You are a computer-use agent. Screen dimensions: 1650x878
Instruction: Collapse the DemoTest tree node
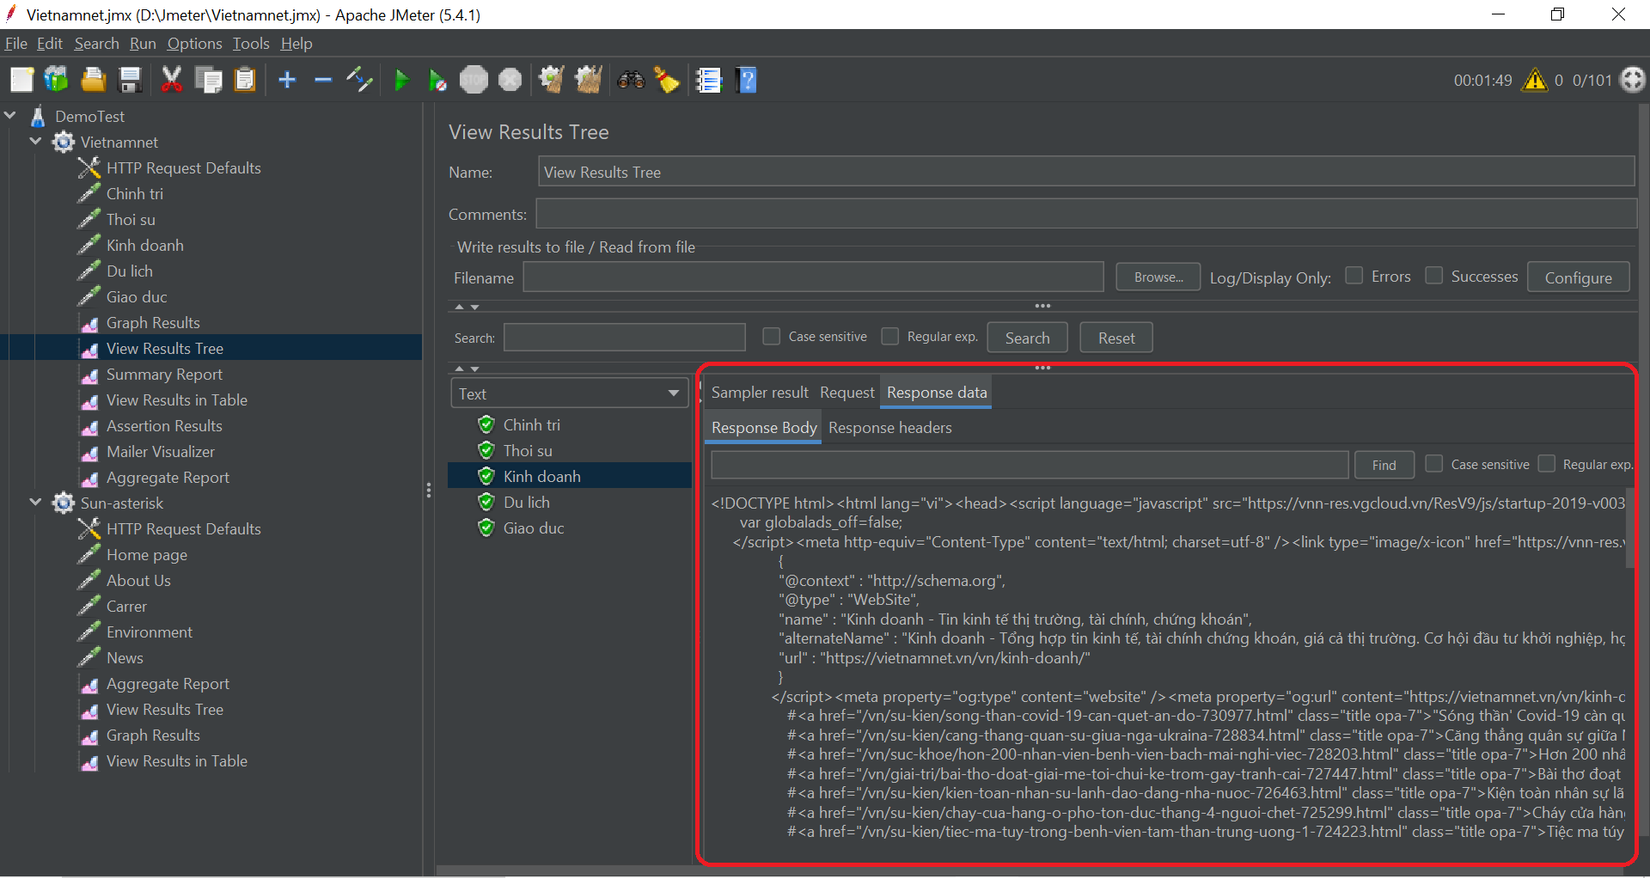11,116
